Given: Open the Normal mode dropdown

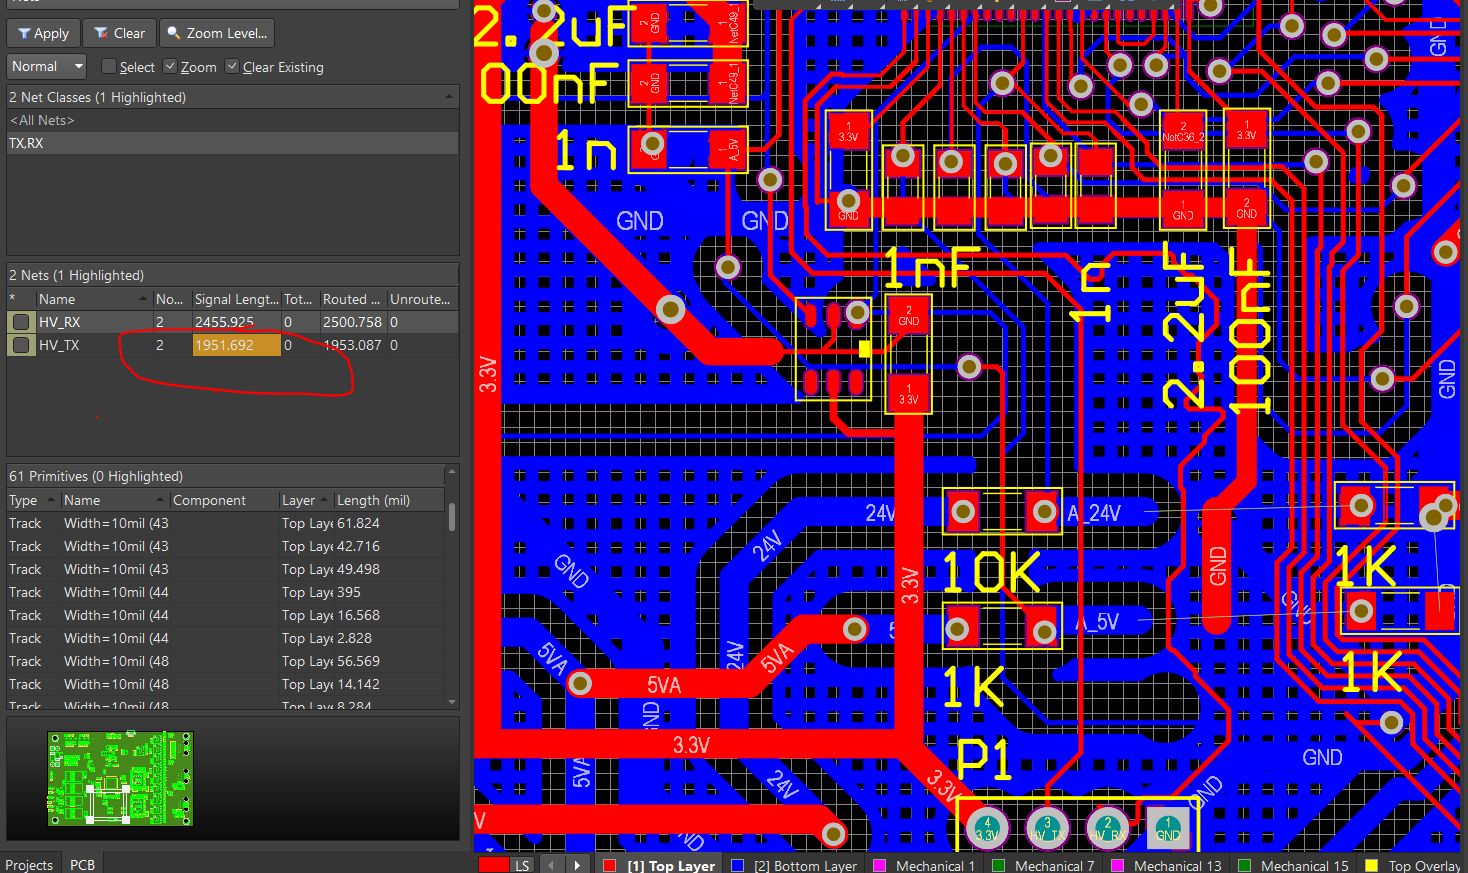Looking at the screenshot, I should 47,66.
